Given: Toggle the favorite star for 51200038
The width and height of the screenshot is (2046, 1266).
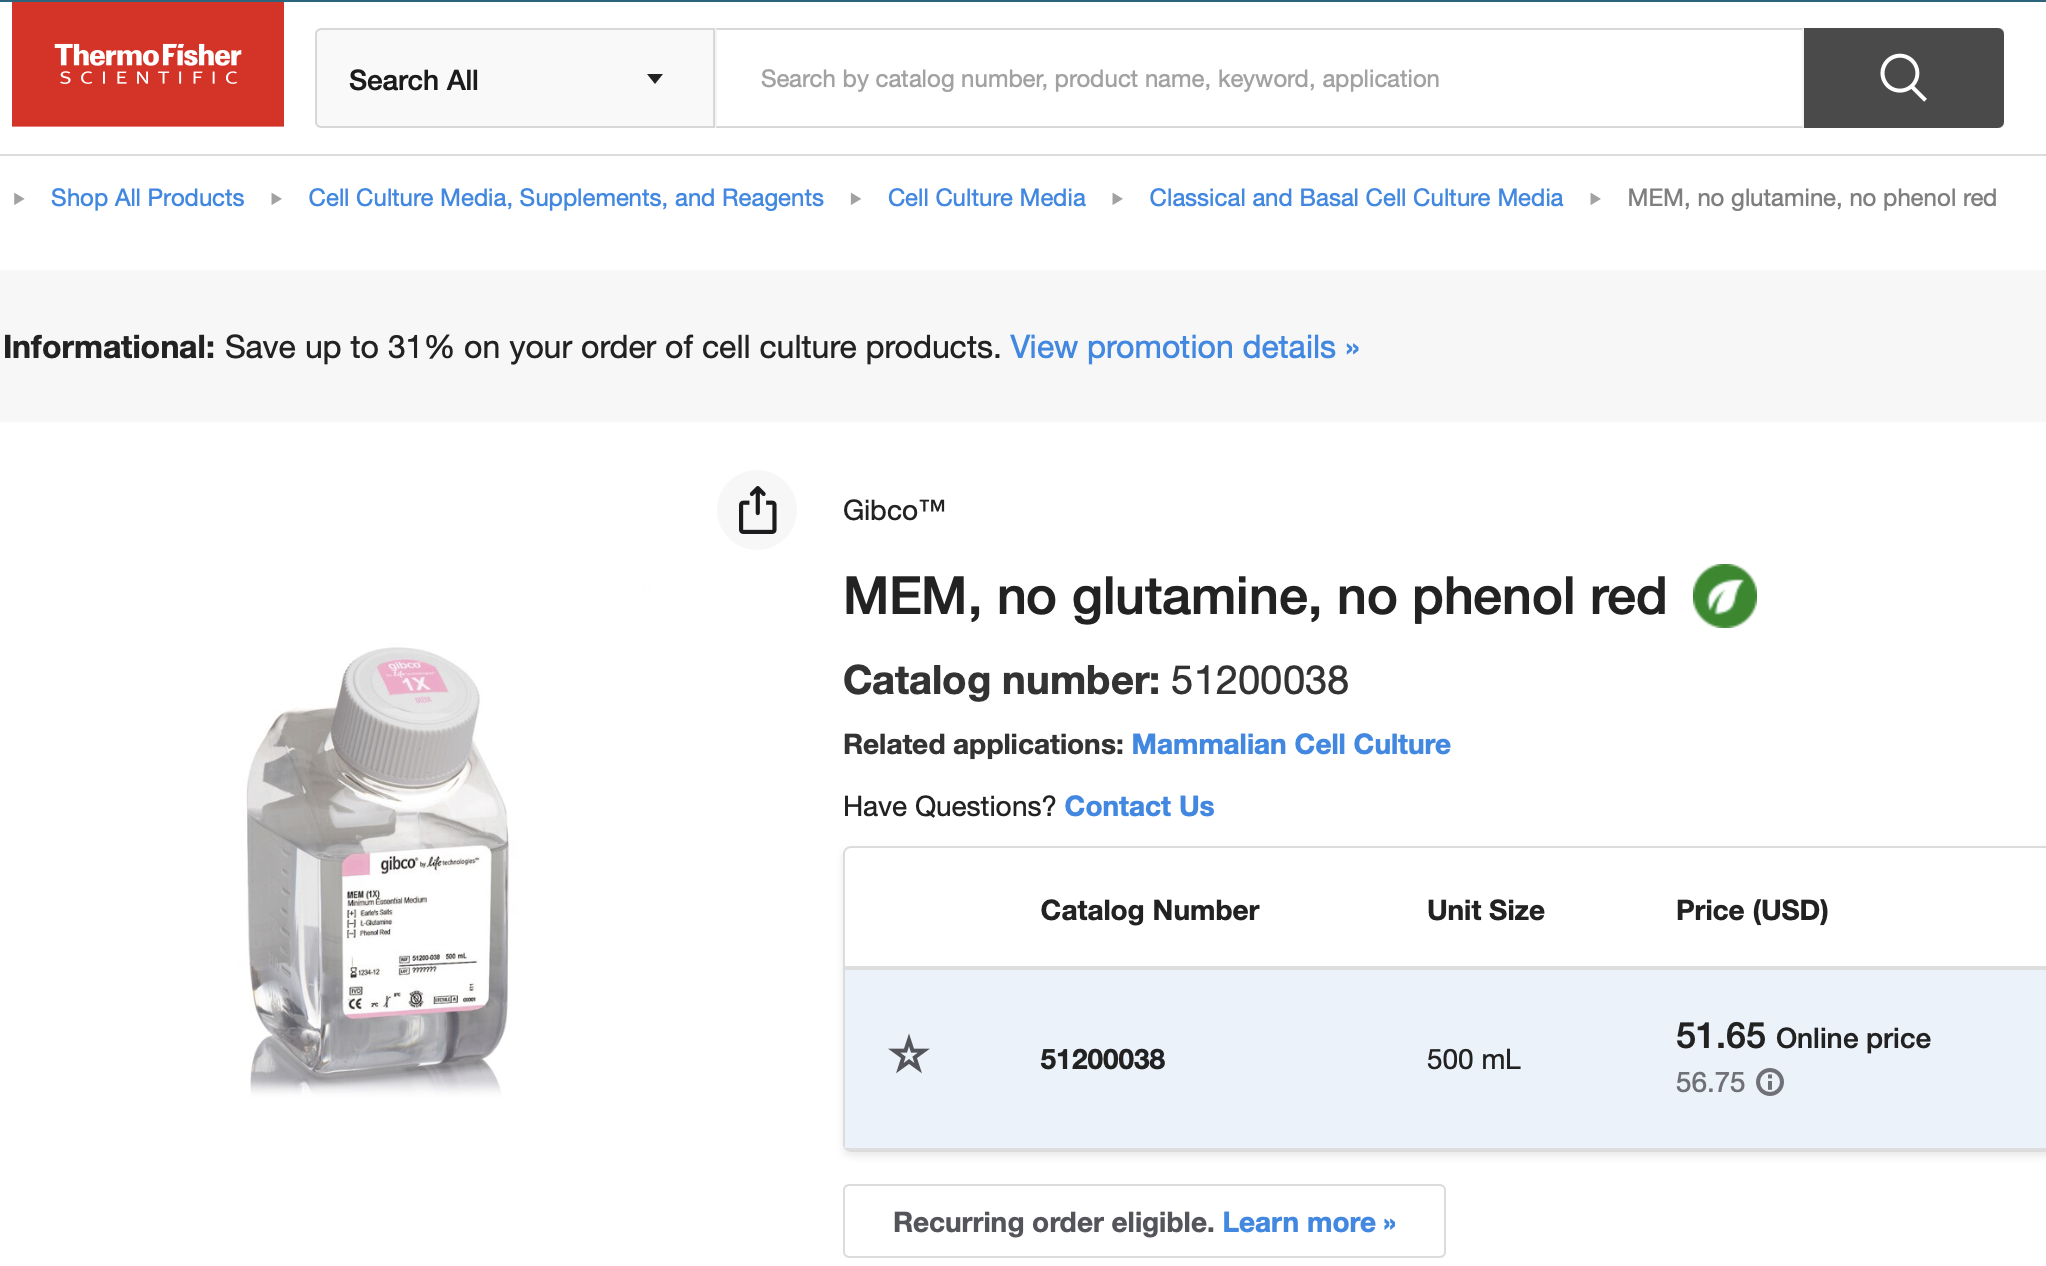Looking at the screenshot, I should [x=909, y=1056].
